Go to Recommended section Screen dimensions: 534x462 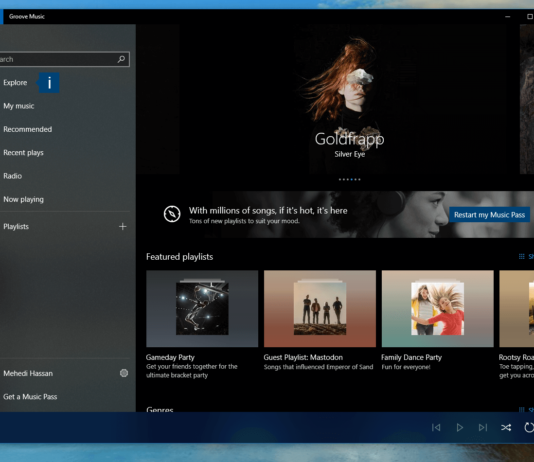point(28,129)
